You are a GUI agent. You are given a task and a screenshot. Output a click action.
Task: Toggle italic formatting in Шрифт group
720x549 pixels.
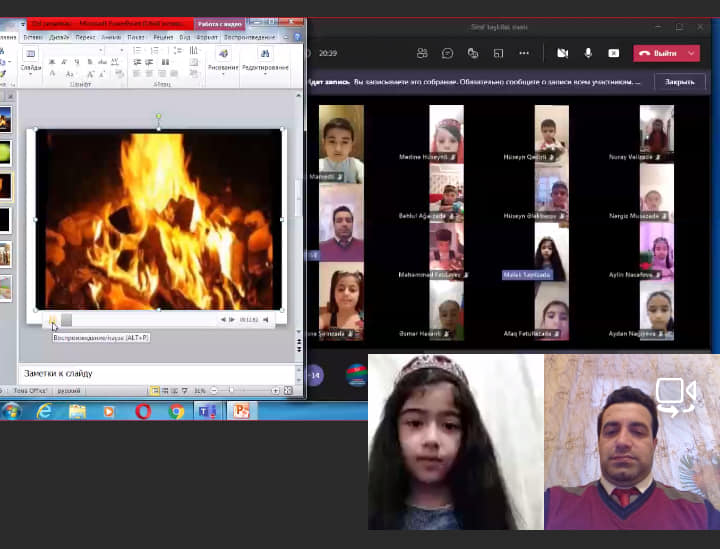(x=64, y=62)
